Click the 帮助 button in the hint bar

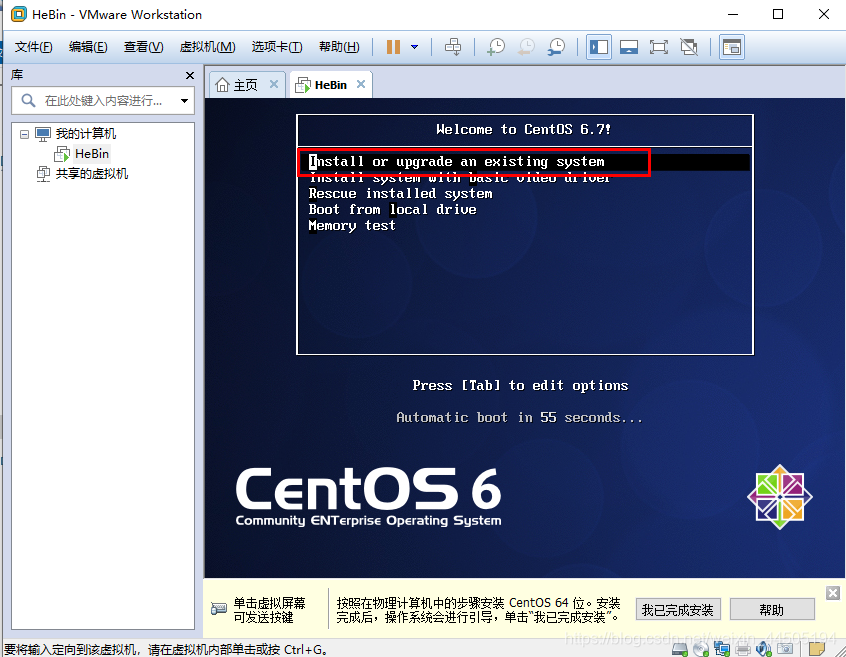pyautogui.click(x=772, y=610)
